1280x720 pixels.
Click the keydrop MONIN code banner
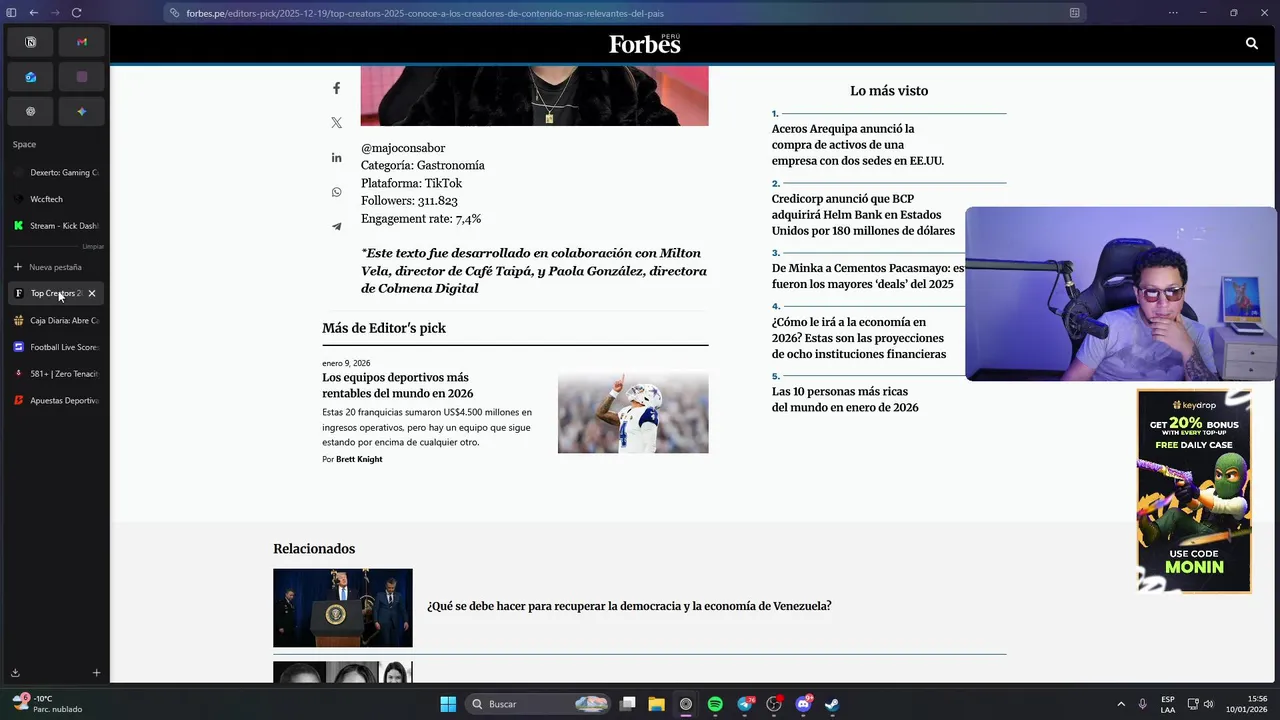(1194, 491)
